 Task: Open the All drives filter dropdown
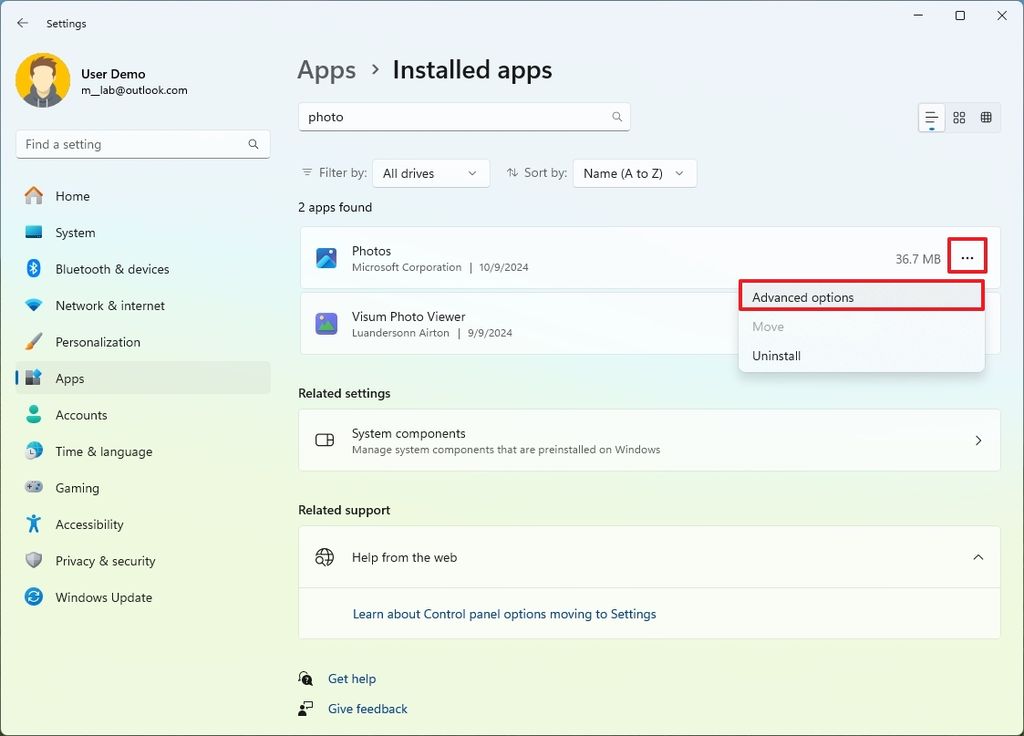coord(430,172)
